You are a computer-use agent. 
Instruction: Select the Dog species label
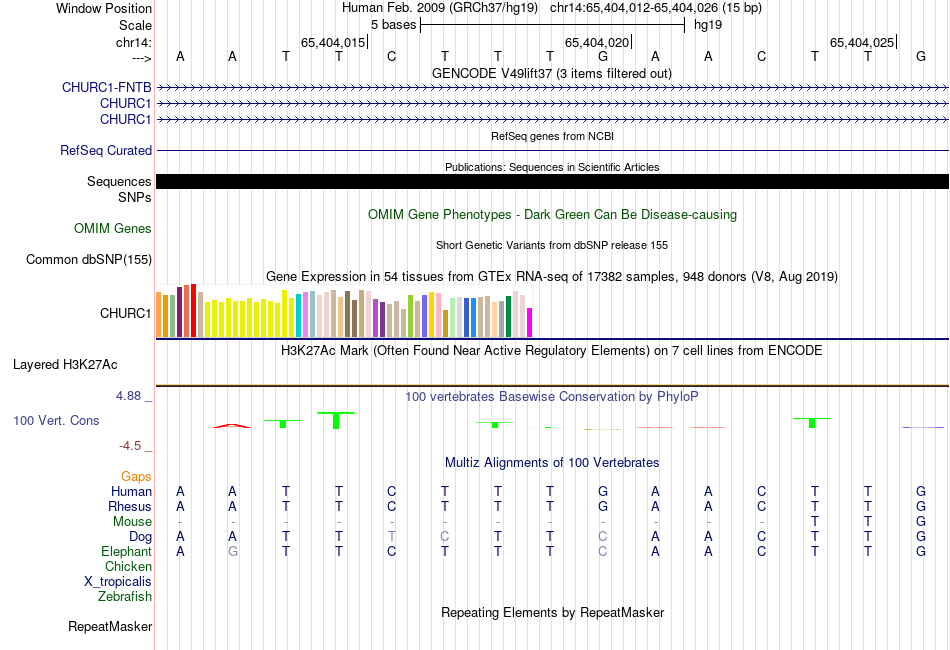[141, 537]
